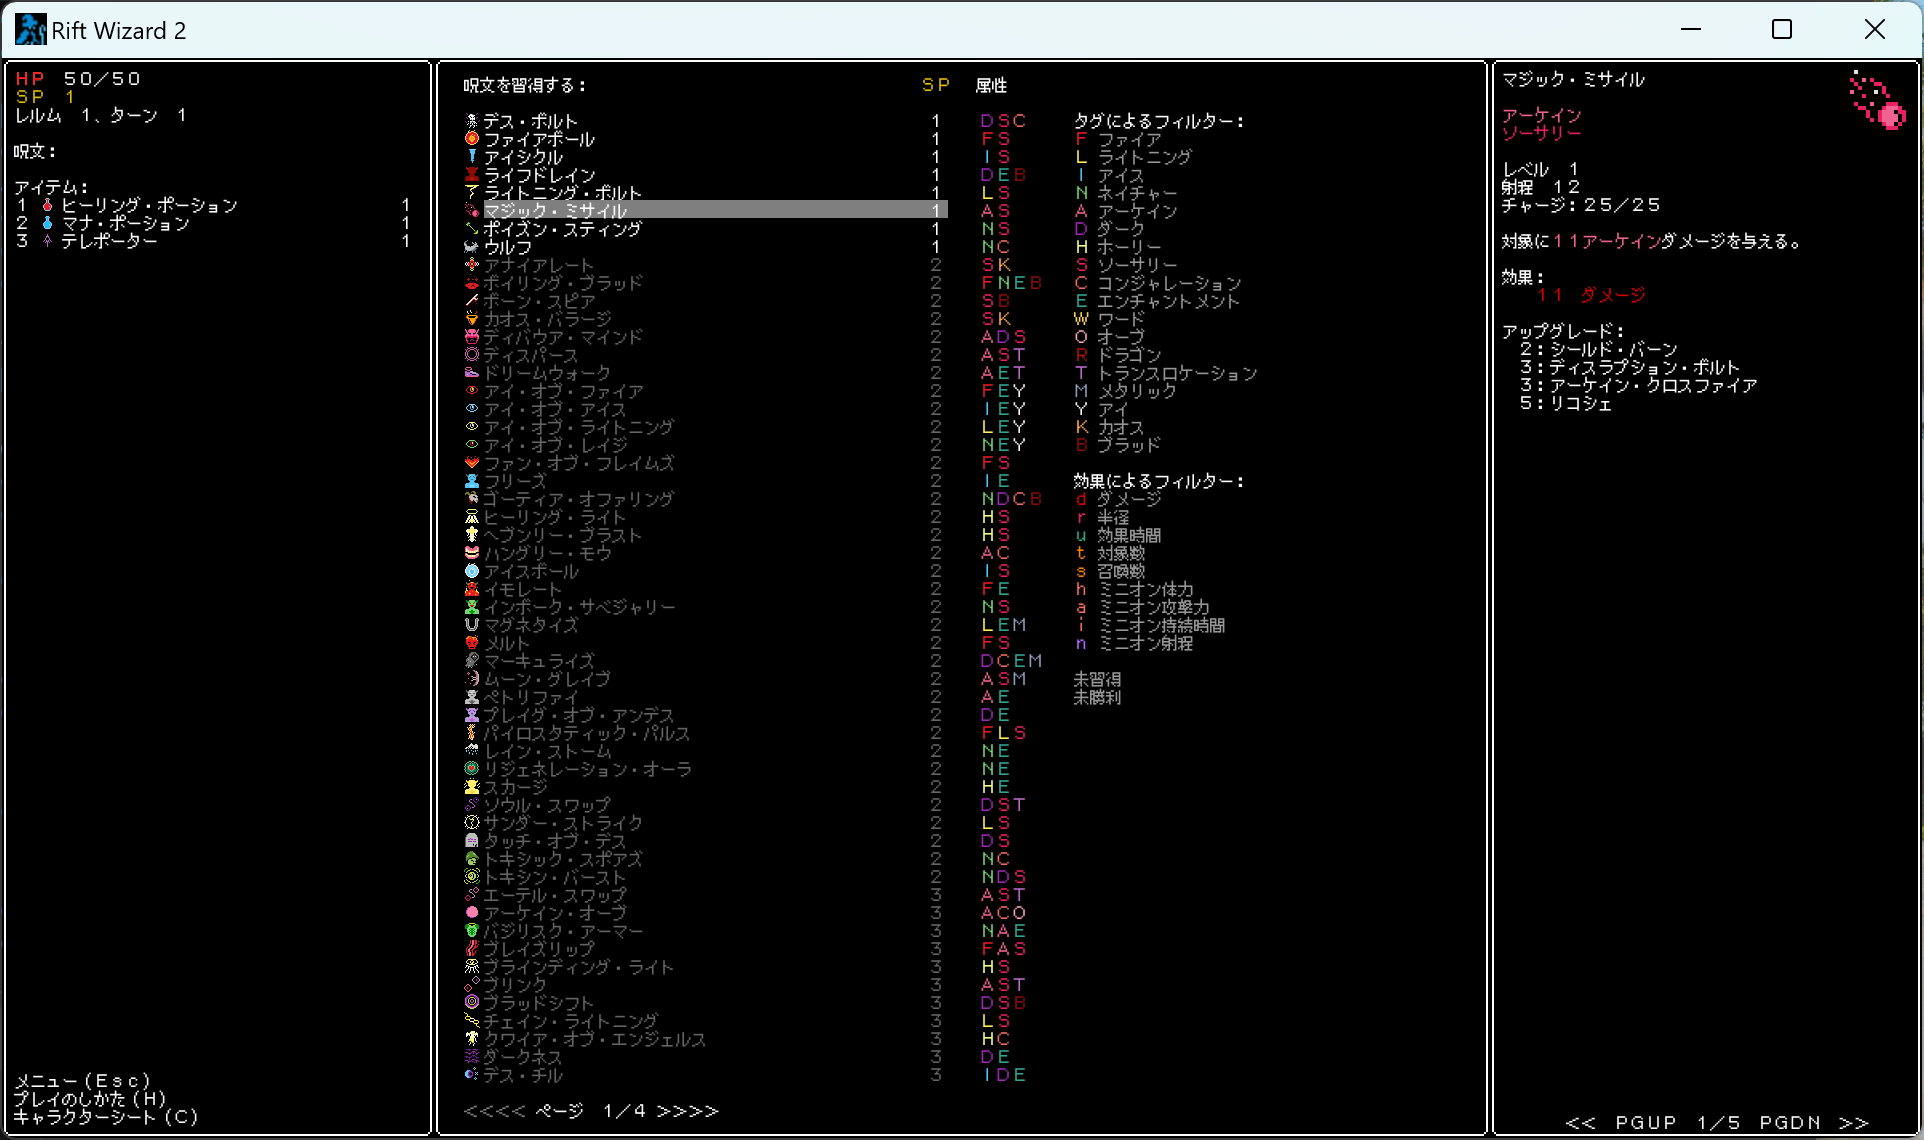The image size is (1924, 1140).
Task: Click the Death Bolt skull icon
Action: pos(472,121)
